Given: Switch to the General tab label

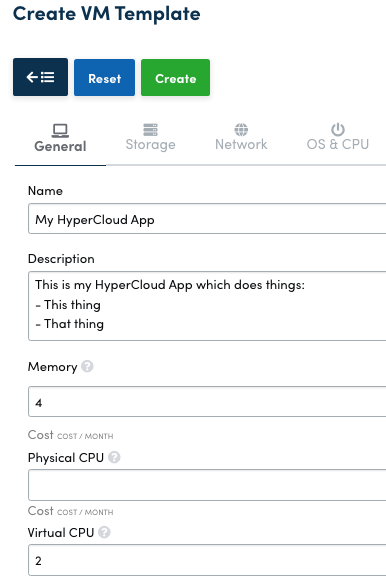Looking at the screenshot, I should point(60,146).
